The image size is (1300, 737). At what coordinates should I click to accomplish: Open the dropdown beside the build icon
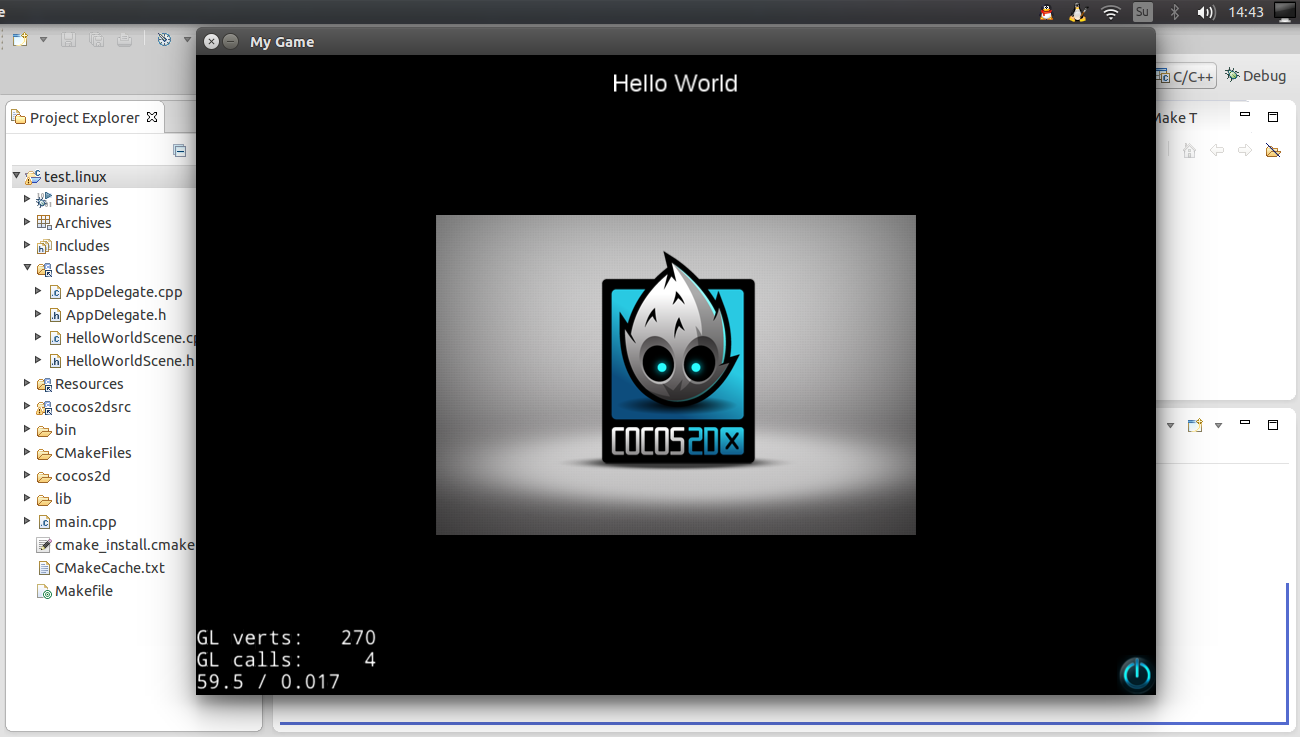[187, 40]
